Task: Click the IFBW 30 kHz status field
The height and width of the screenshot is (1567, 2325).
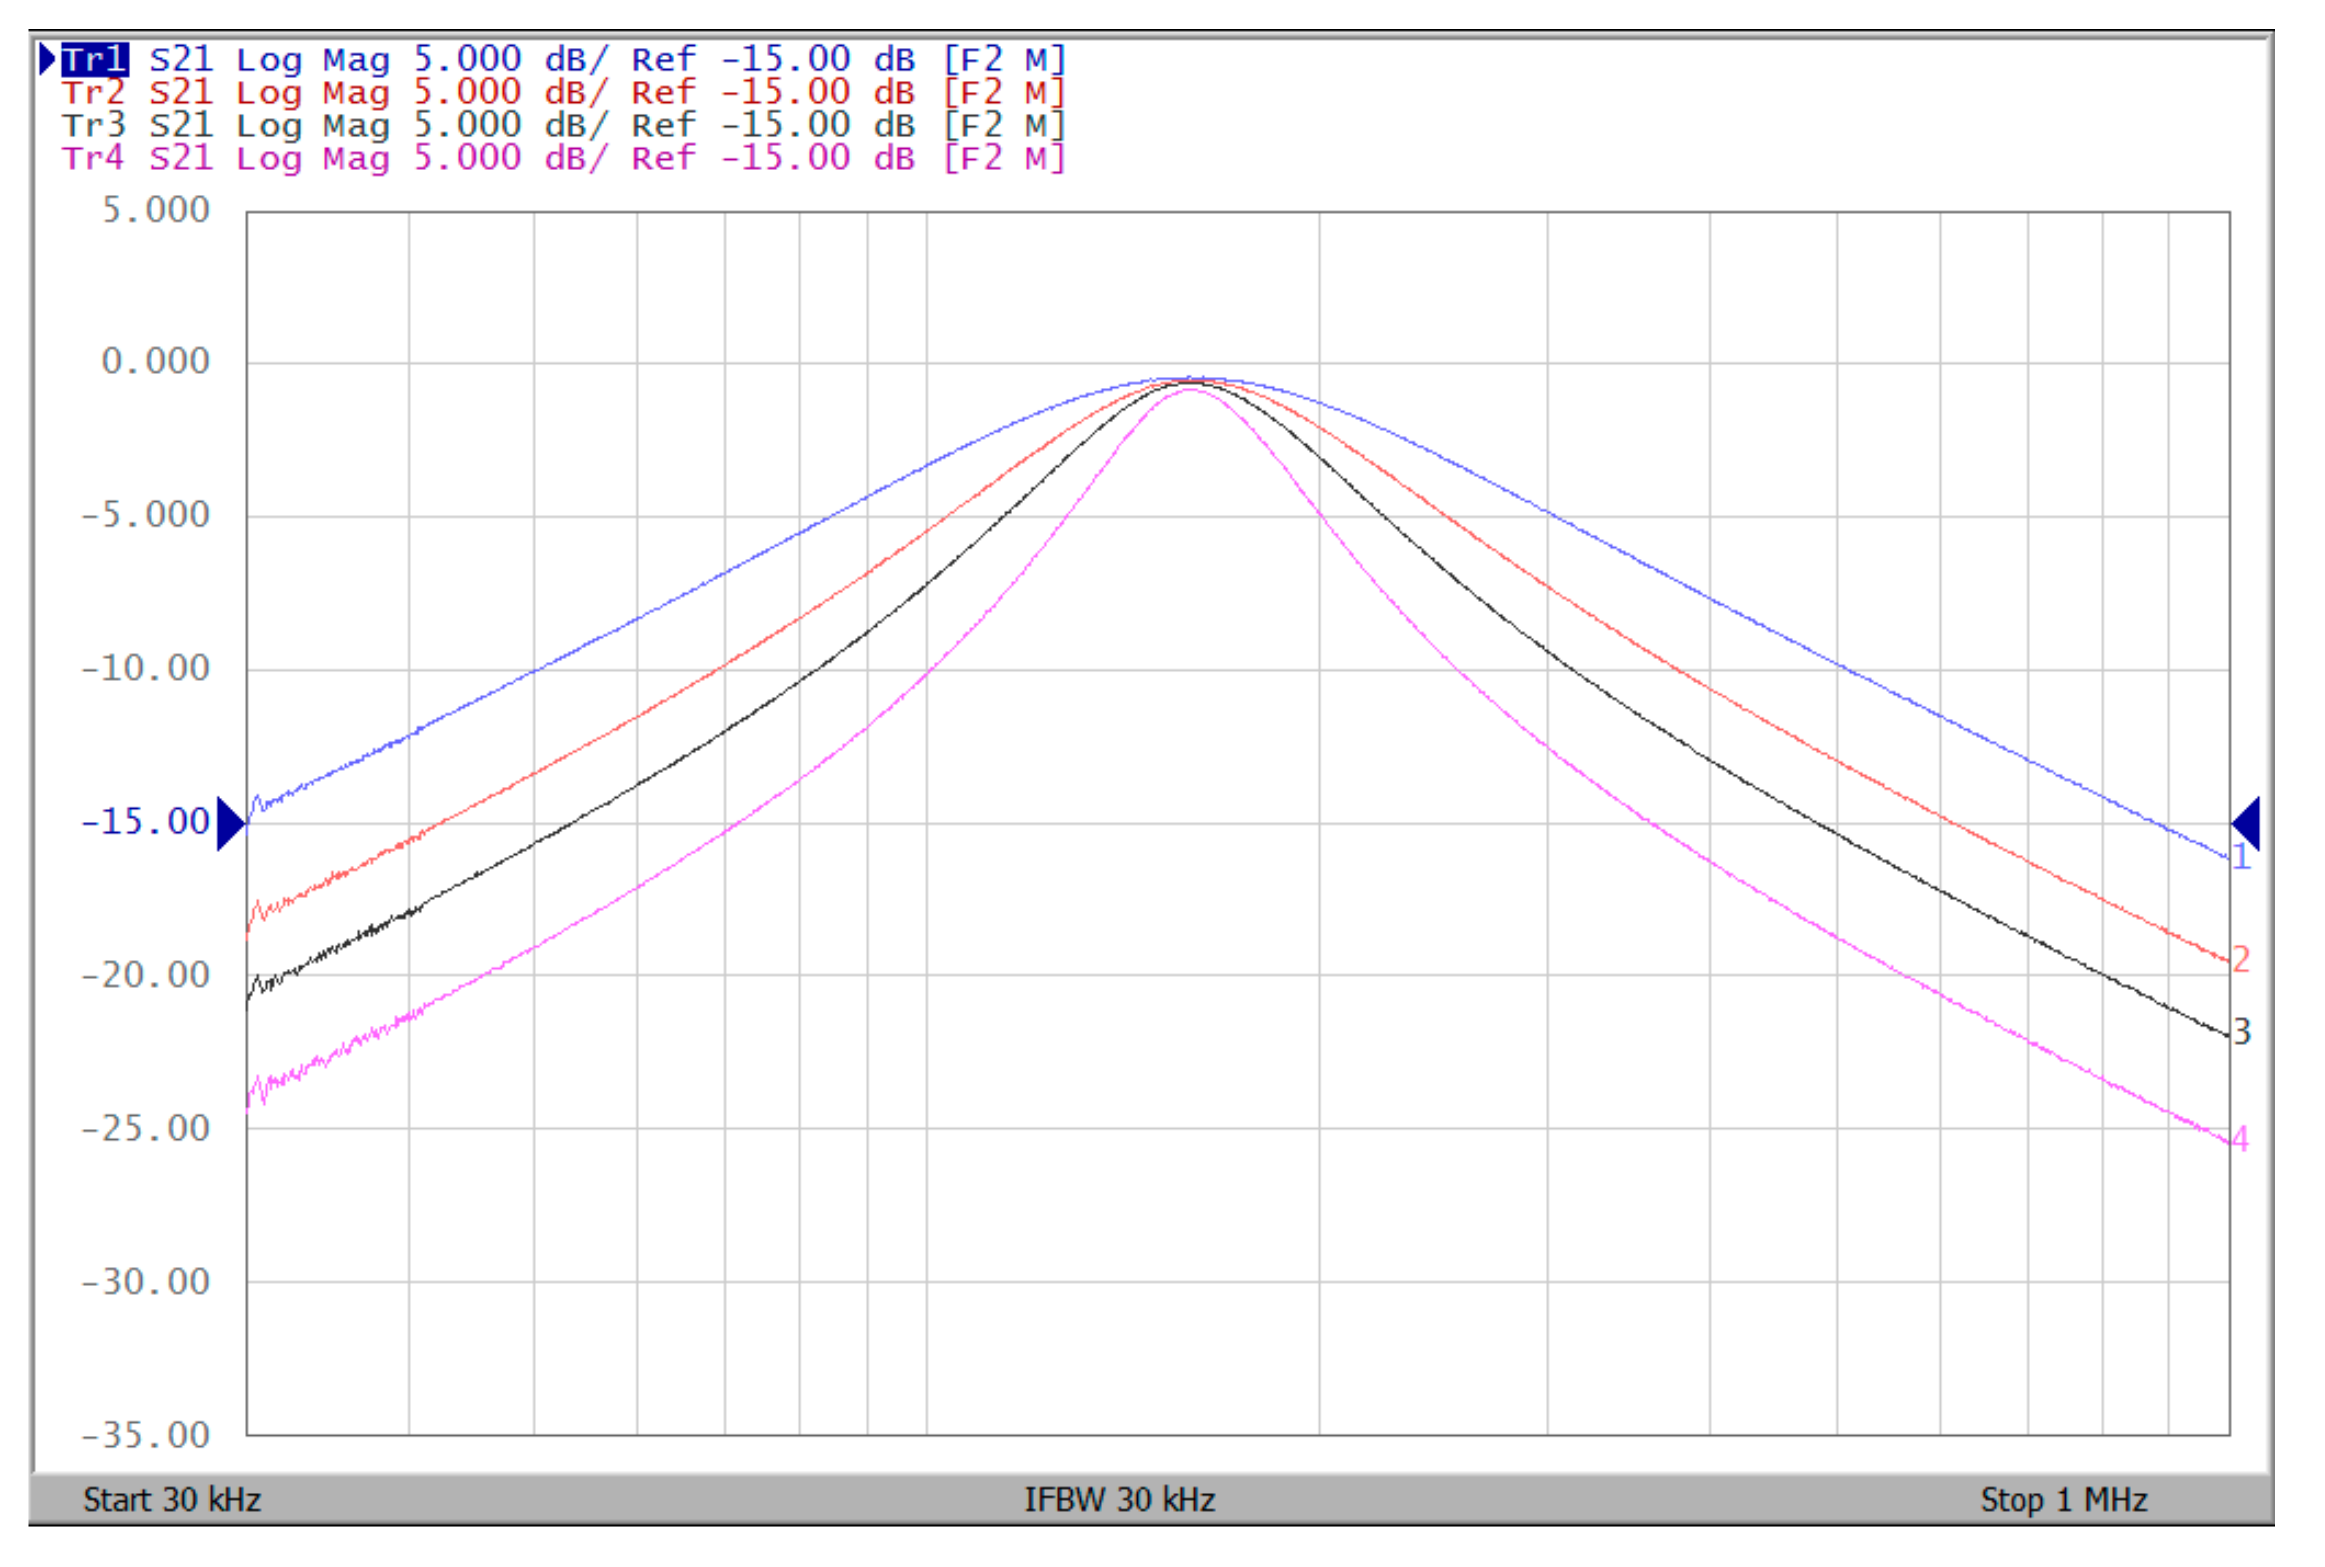Action: (x=1119, y=1500)
